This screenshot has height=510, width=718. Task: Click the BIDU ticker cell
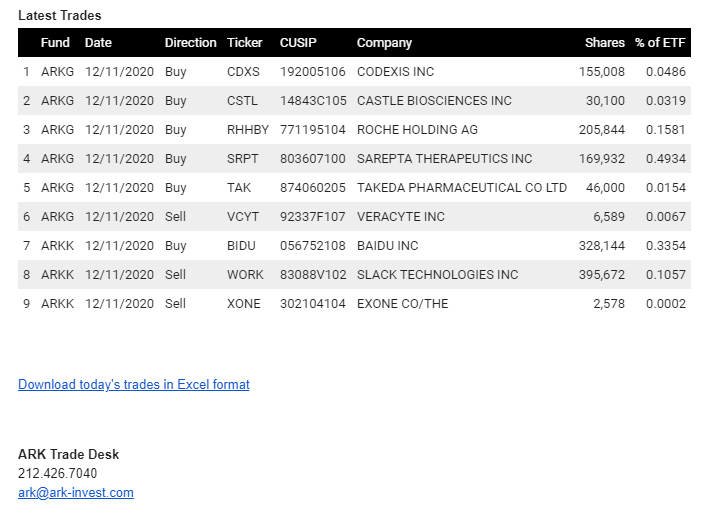[241, 246]
